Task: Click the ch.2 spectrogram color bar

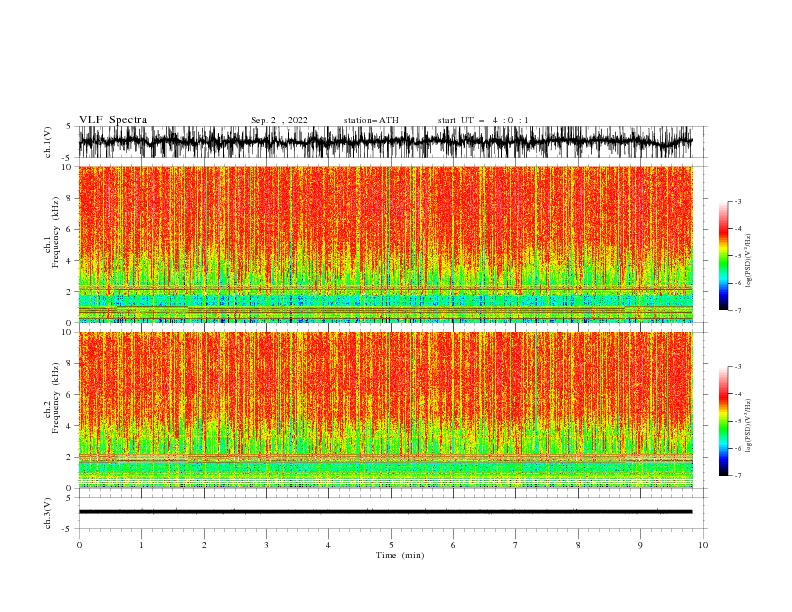Action: tap(723, 421)
